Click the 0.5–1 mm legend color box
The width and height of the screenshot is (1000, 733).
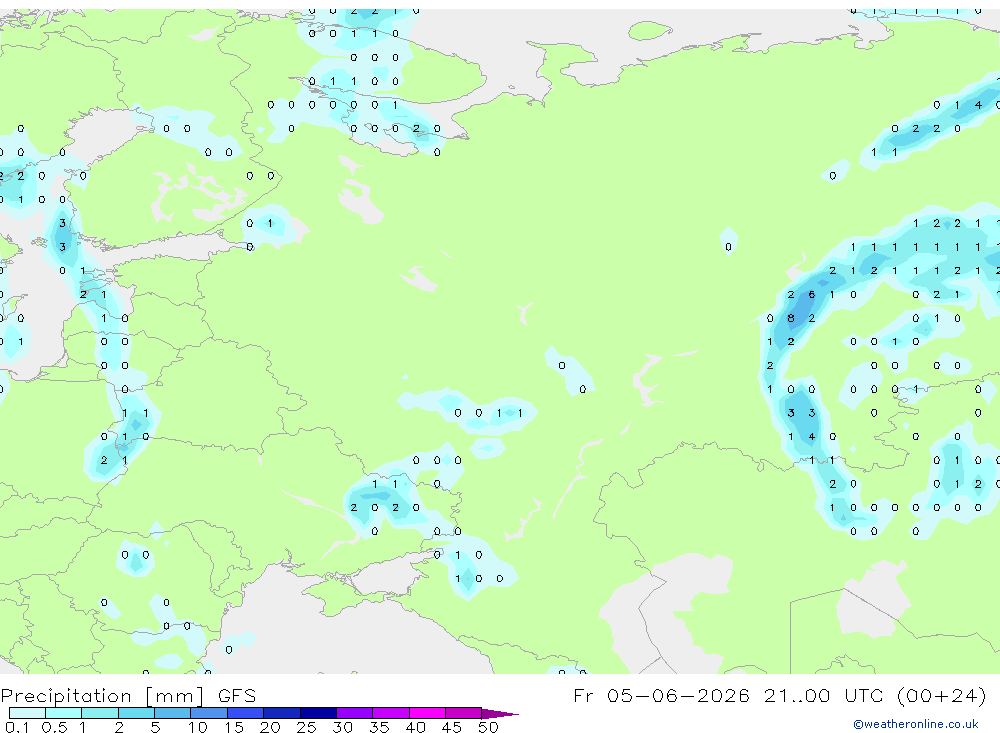pyautogui.click(x=64, y=713)
